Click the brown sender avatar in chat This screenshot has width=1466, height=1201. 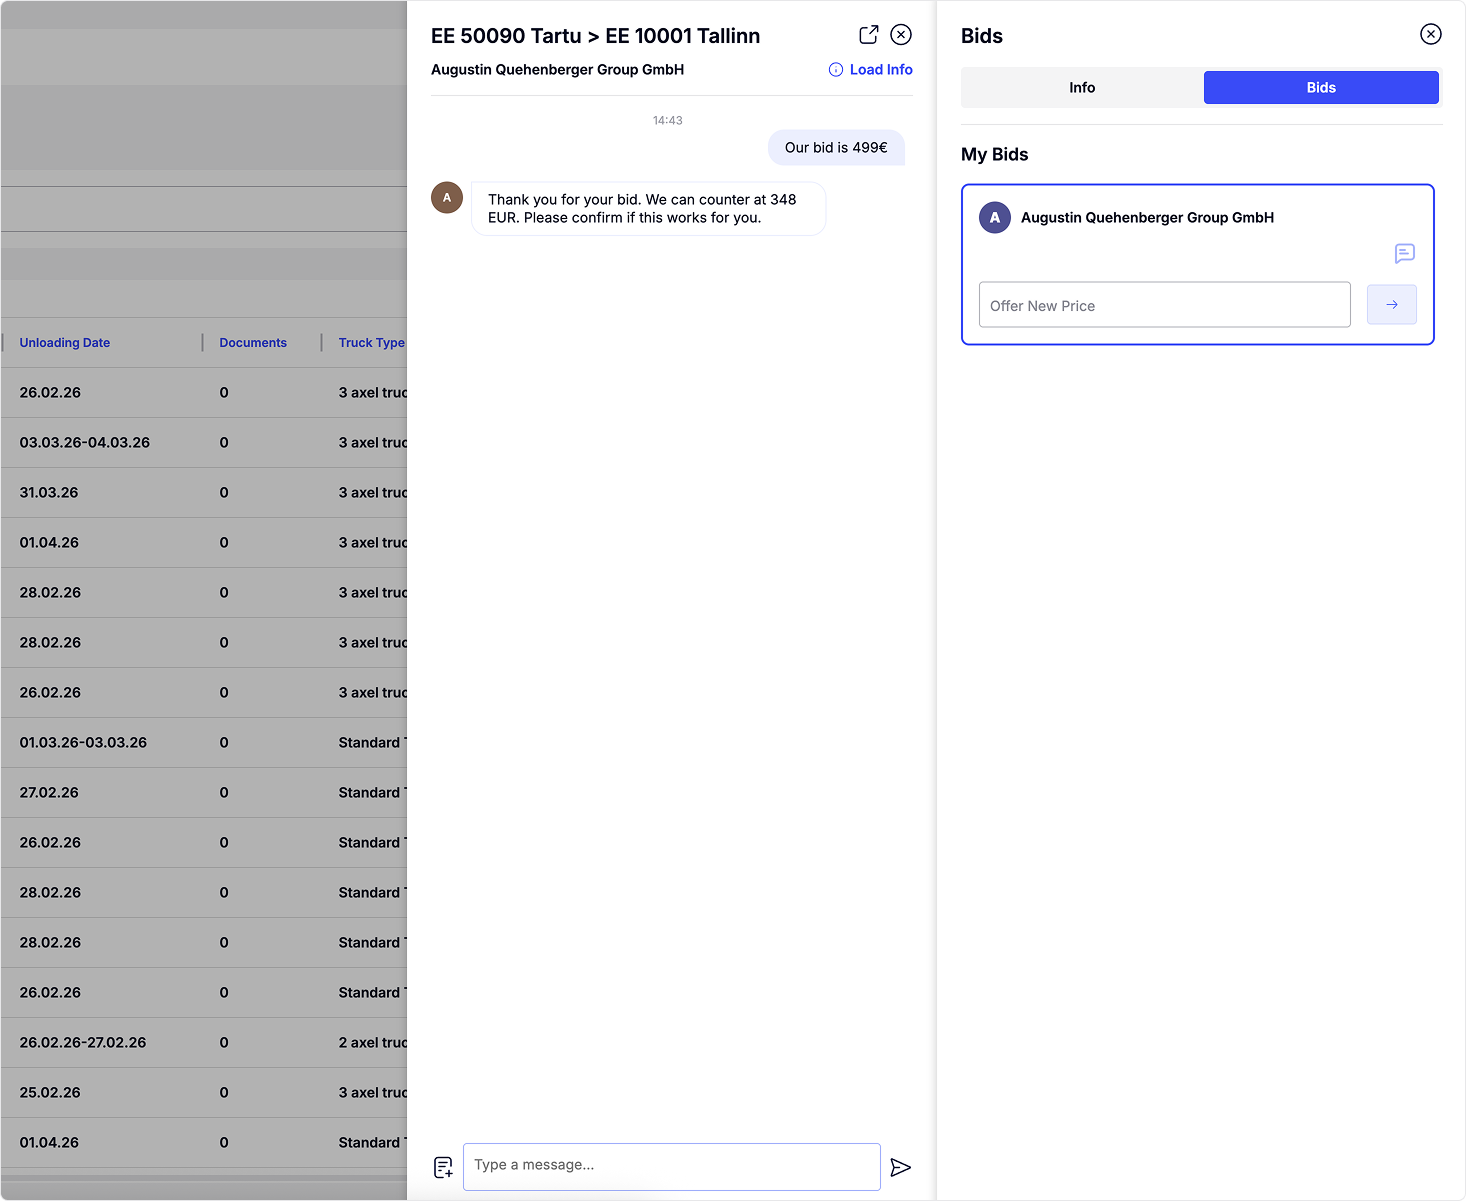click(447, 198)
